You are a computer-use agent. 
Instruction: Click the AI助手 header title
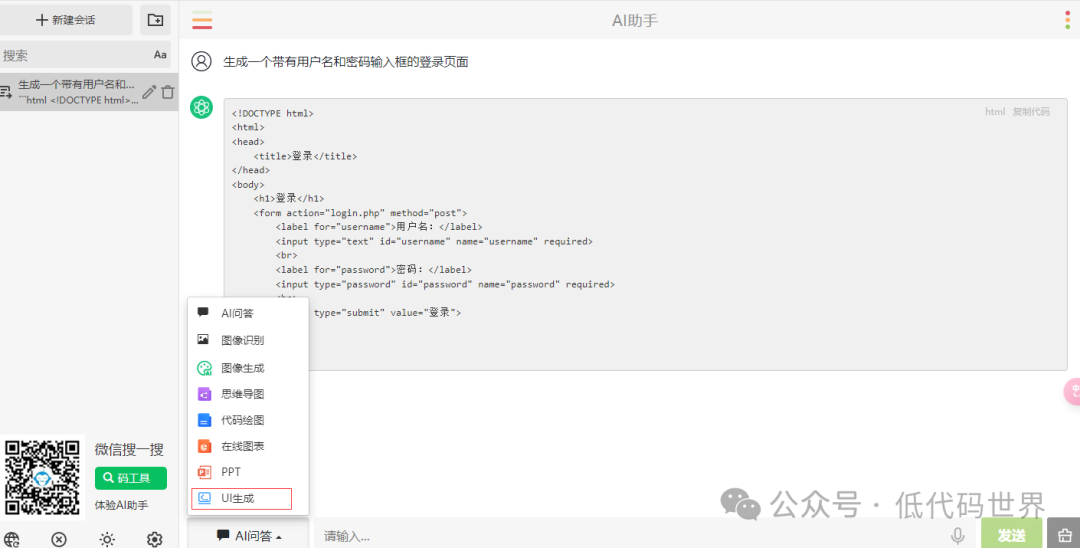634,21
